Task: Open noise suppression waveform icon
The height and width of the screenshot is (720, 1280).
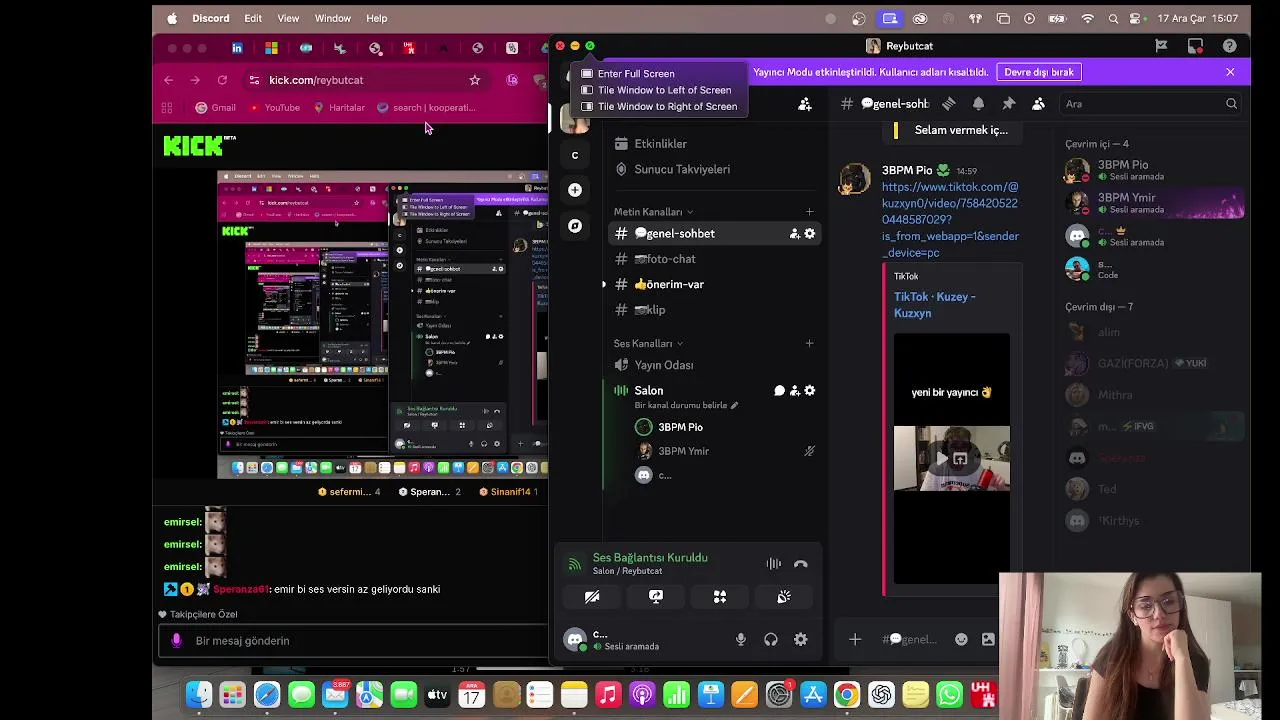Action: coord(773,564)
